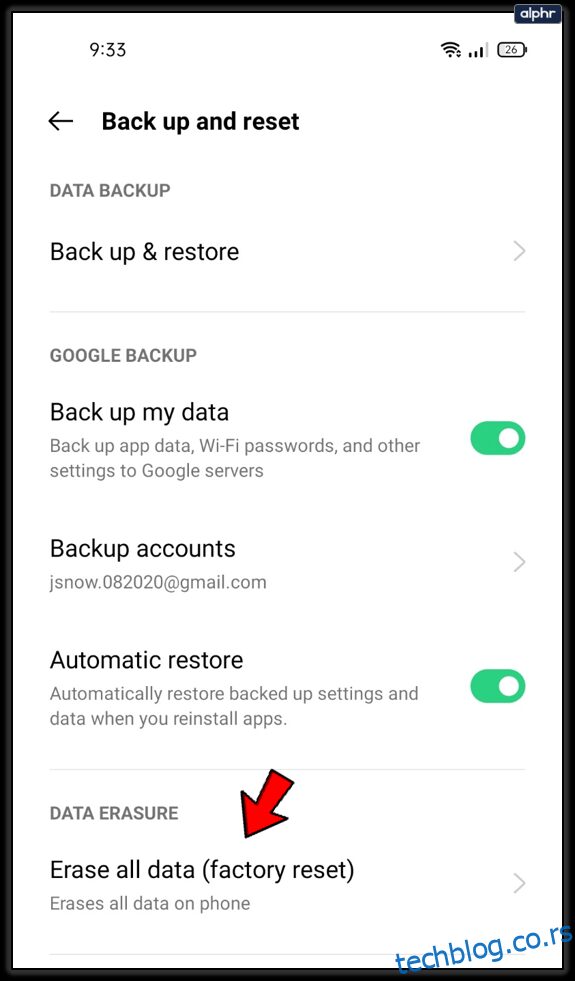
Task: Turn off the Automatic restore switch
Action: [x=498, y=687]
